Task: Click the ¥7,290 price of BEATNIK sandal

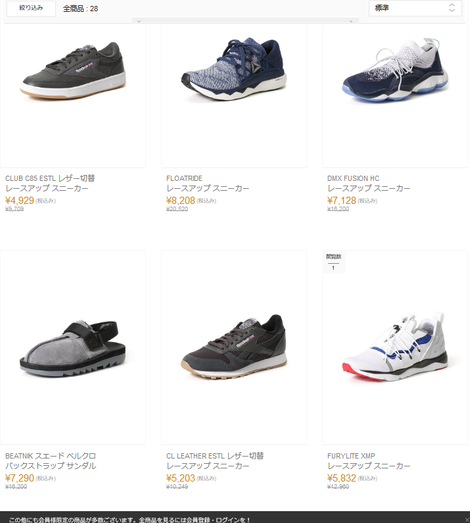Action: pos(19,478)
